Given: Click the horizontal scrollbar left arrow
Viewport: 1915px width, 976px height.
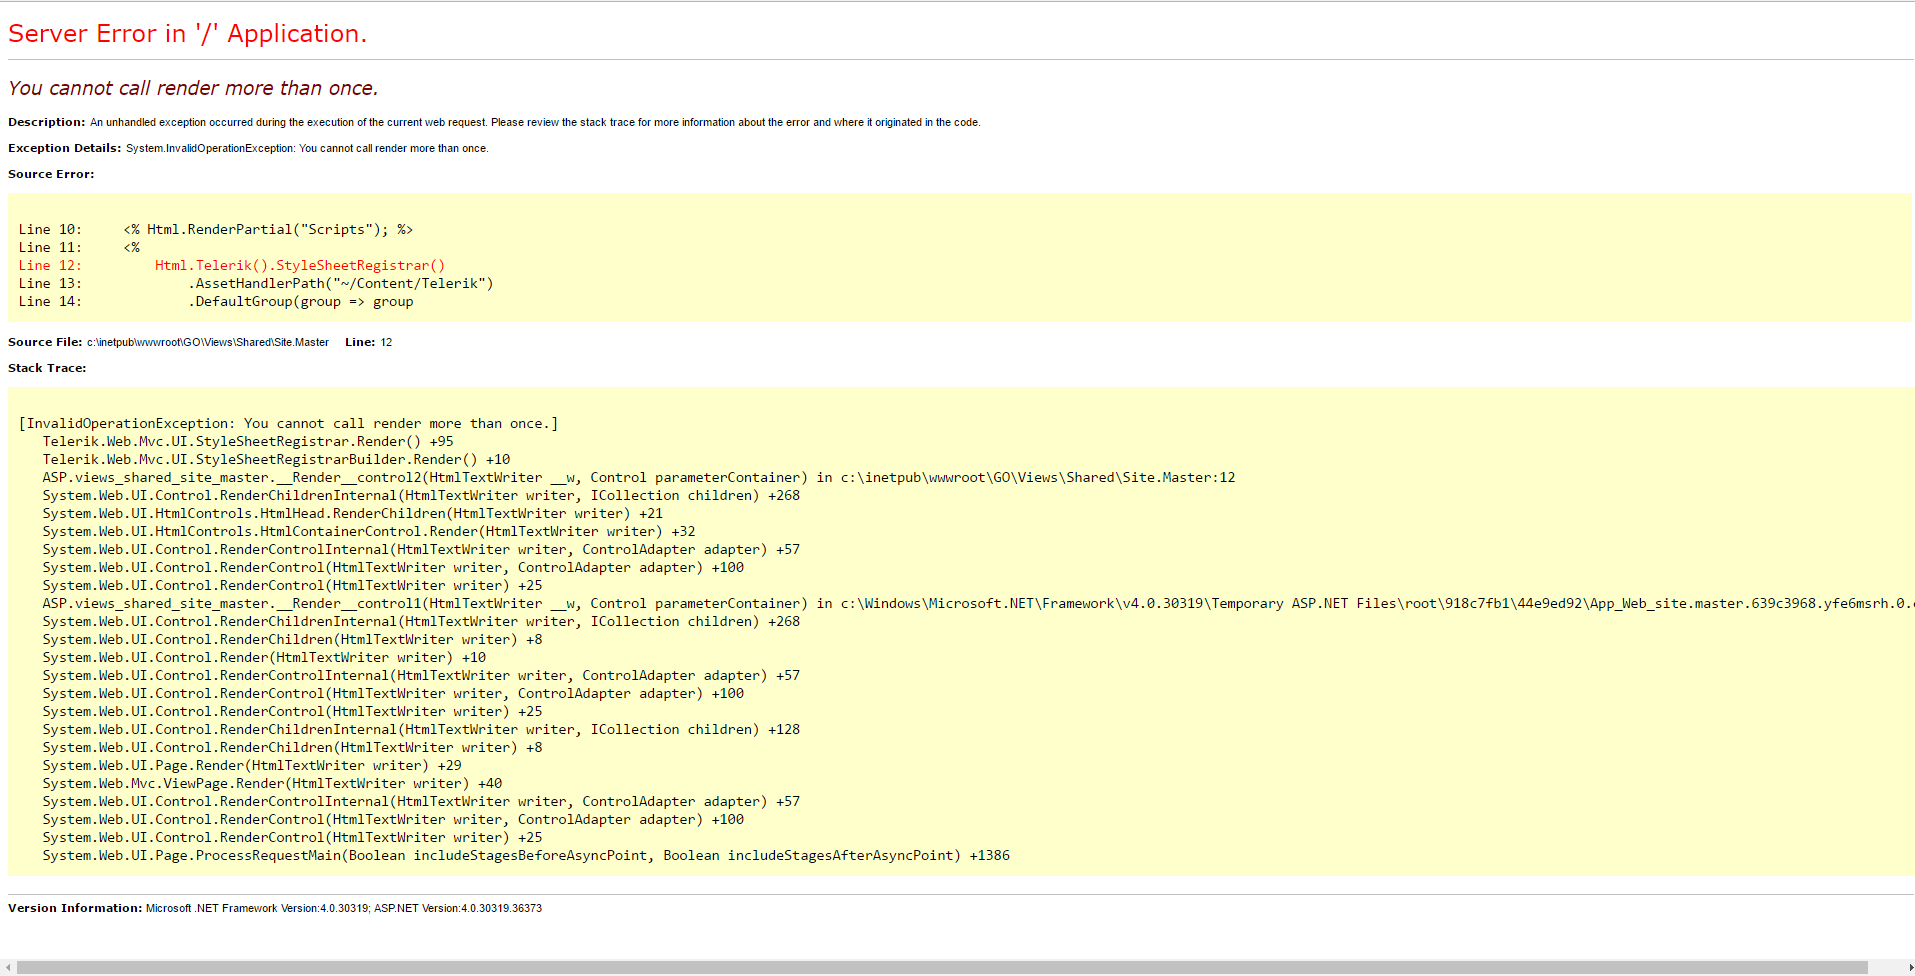Looking at the screenshot, I should click(7, 967).
